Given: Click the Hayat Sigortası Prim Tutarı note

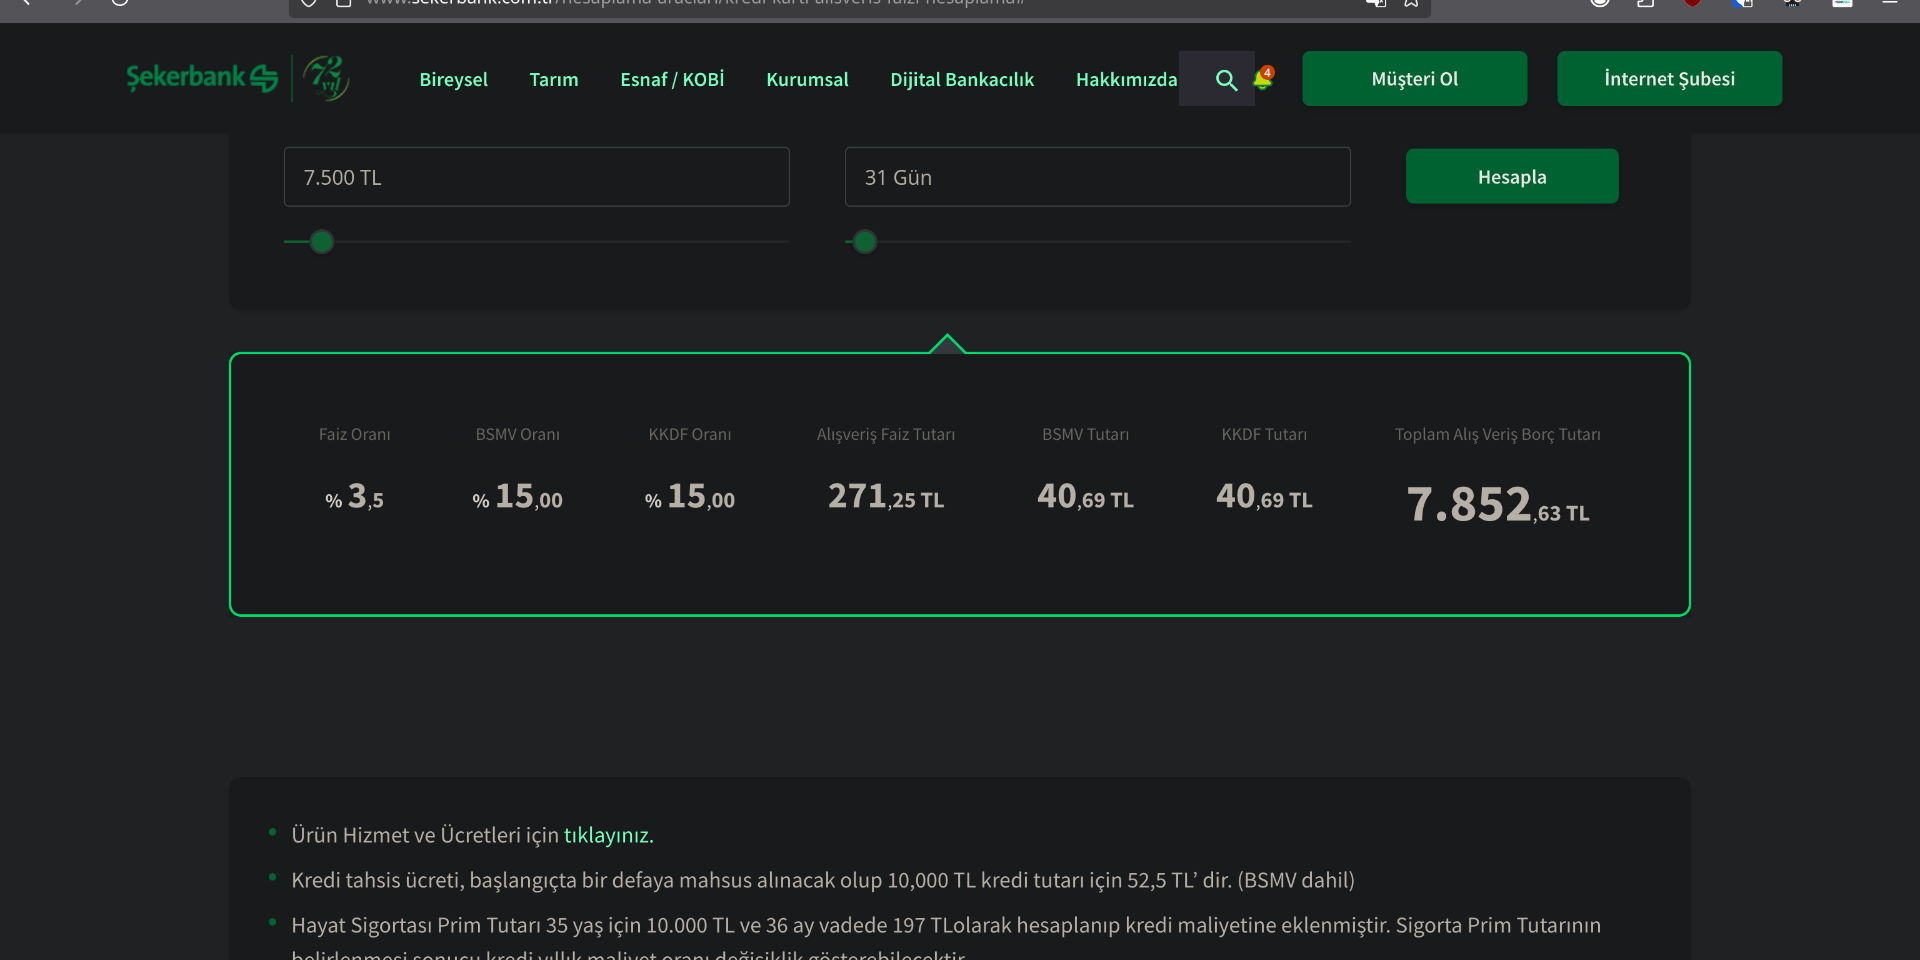Looking at the screenshot, I should click(x=946, y=938).
